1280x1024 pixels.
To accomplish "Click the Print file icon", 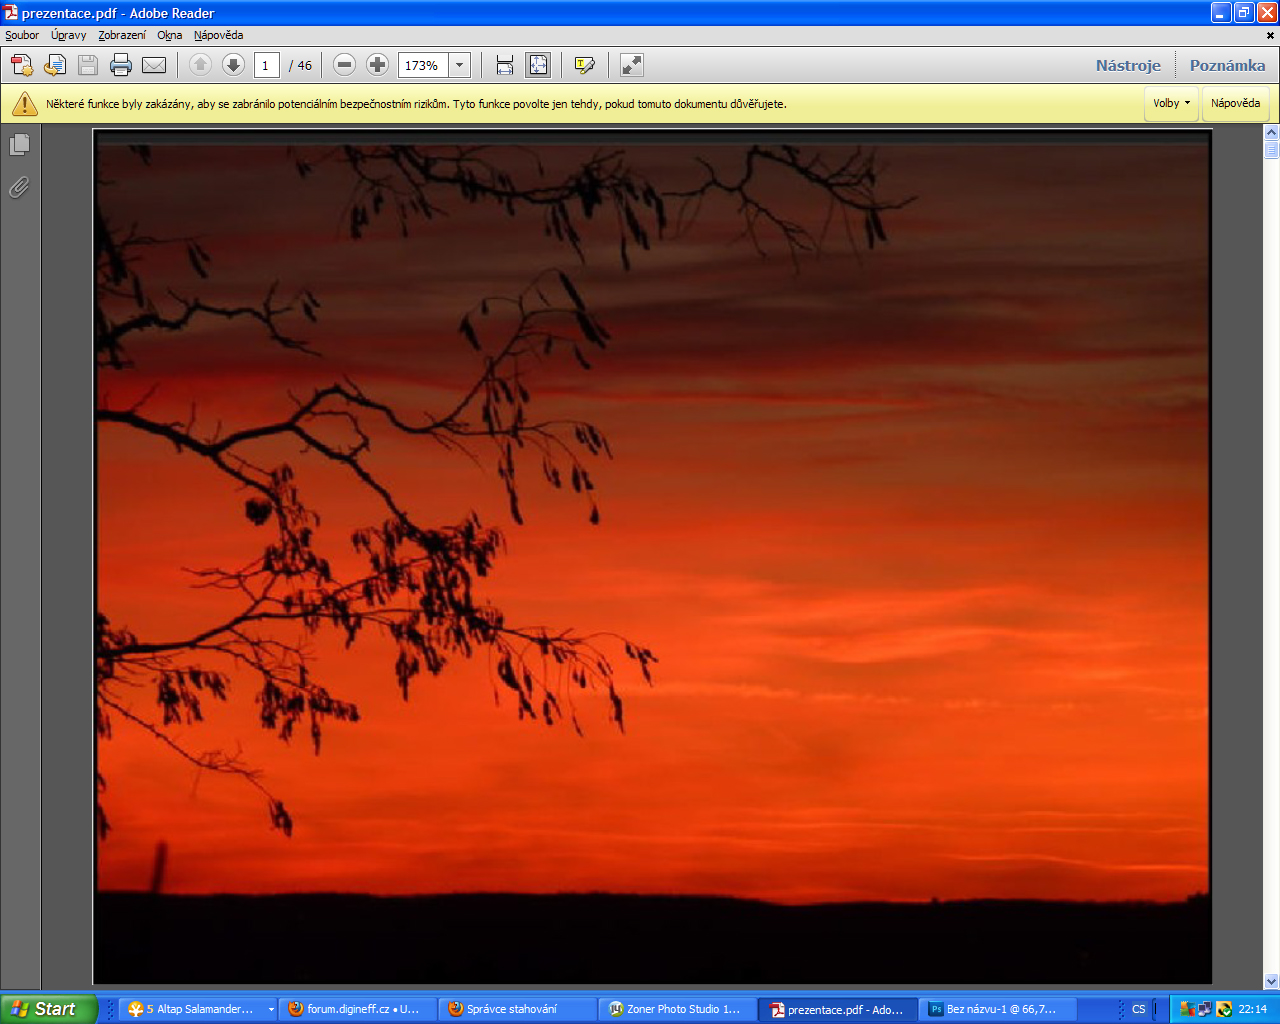I will pyautogui.click(x=121, y=66).
